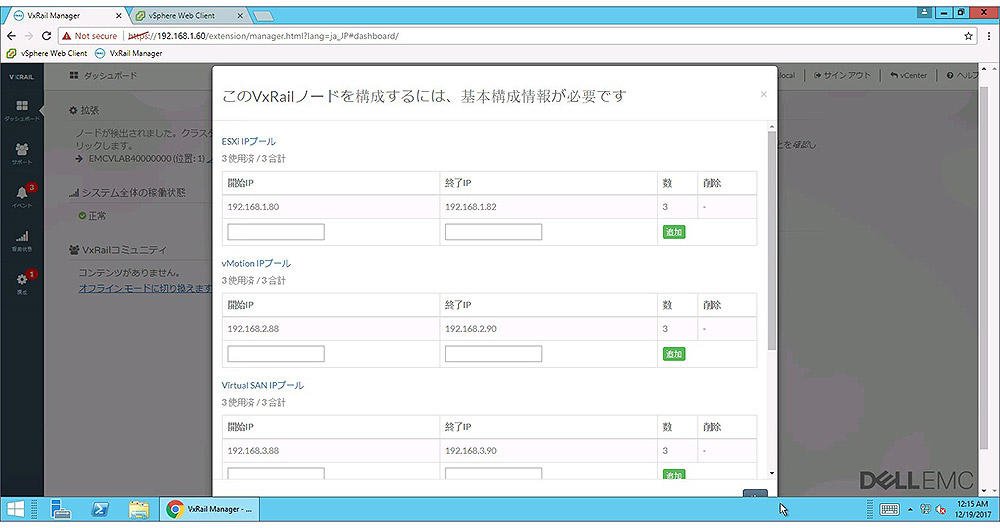
Task: Click vMotion pool start IP input field
Action: 276,354
